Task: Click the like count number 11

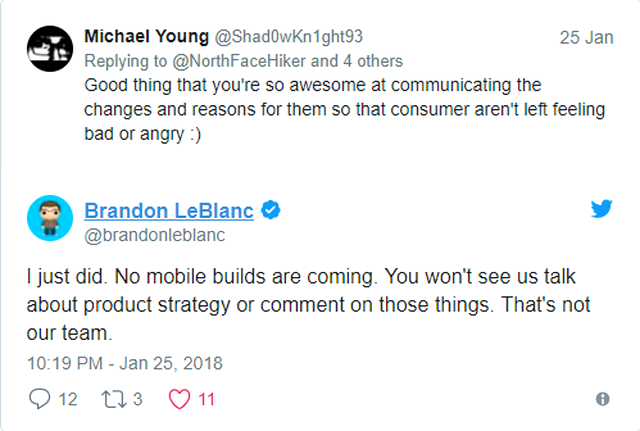Action: 206,399
